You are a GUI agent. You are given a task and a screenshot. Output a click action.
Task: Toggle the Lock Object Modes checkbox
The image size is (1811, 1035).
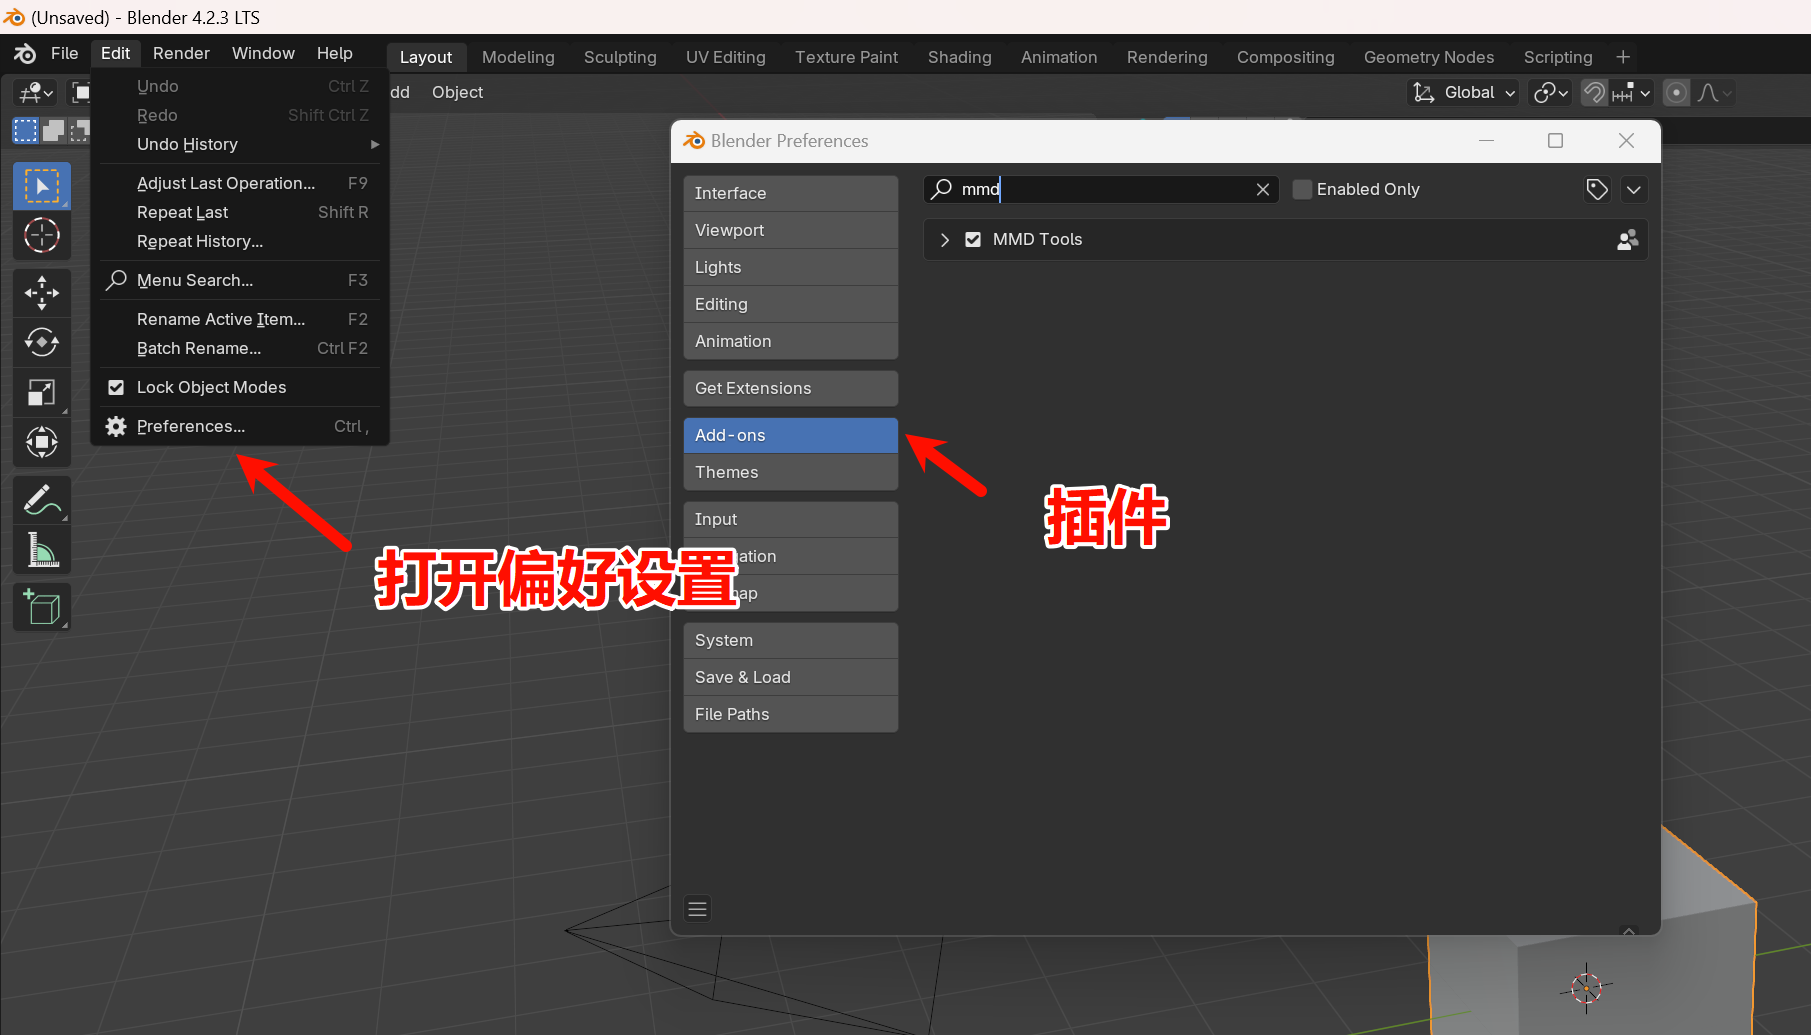pos(116,387)
